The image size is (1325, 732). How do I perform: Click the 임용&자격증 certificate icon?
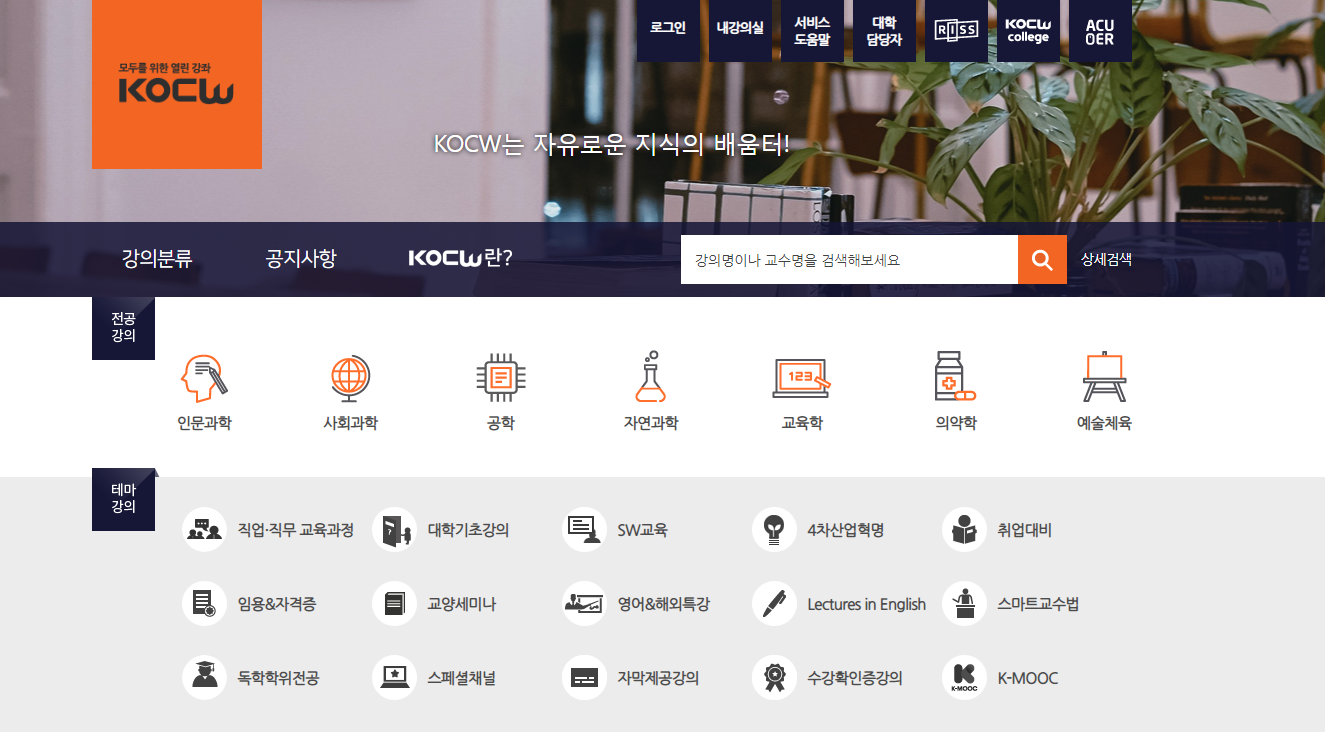[x=204, y=604]
